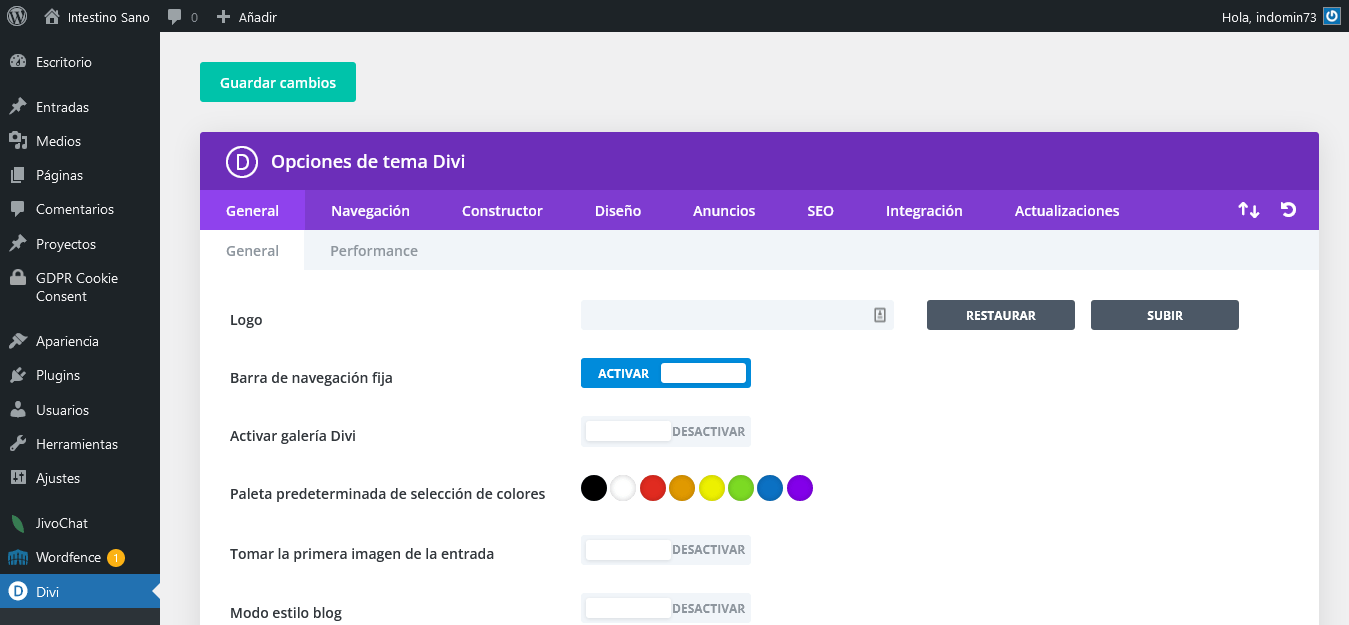Click the RESTAURAR button
This screenshot has width=1349, height=625.
tap(1001, 315)
